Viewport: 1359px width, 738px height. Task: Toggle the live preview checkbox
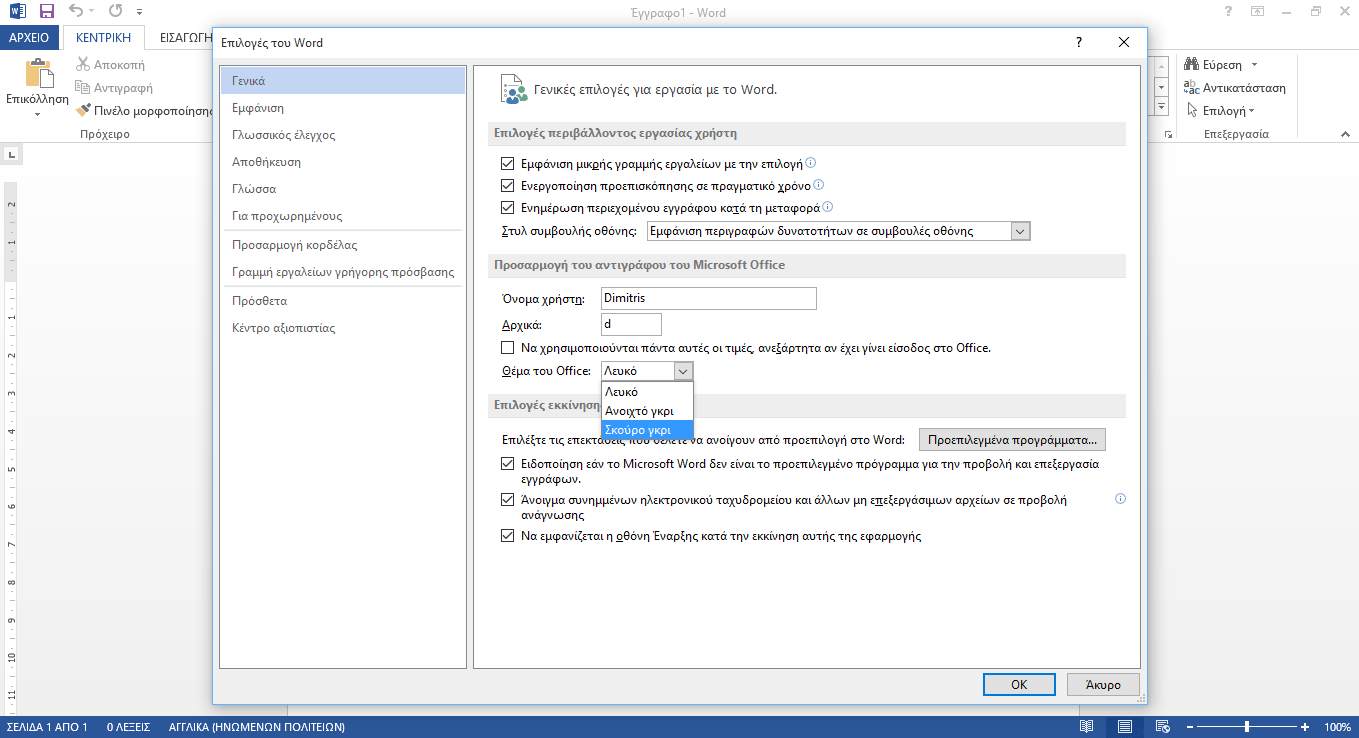click(507, 186)
